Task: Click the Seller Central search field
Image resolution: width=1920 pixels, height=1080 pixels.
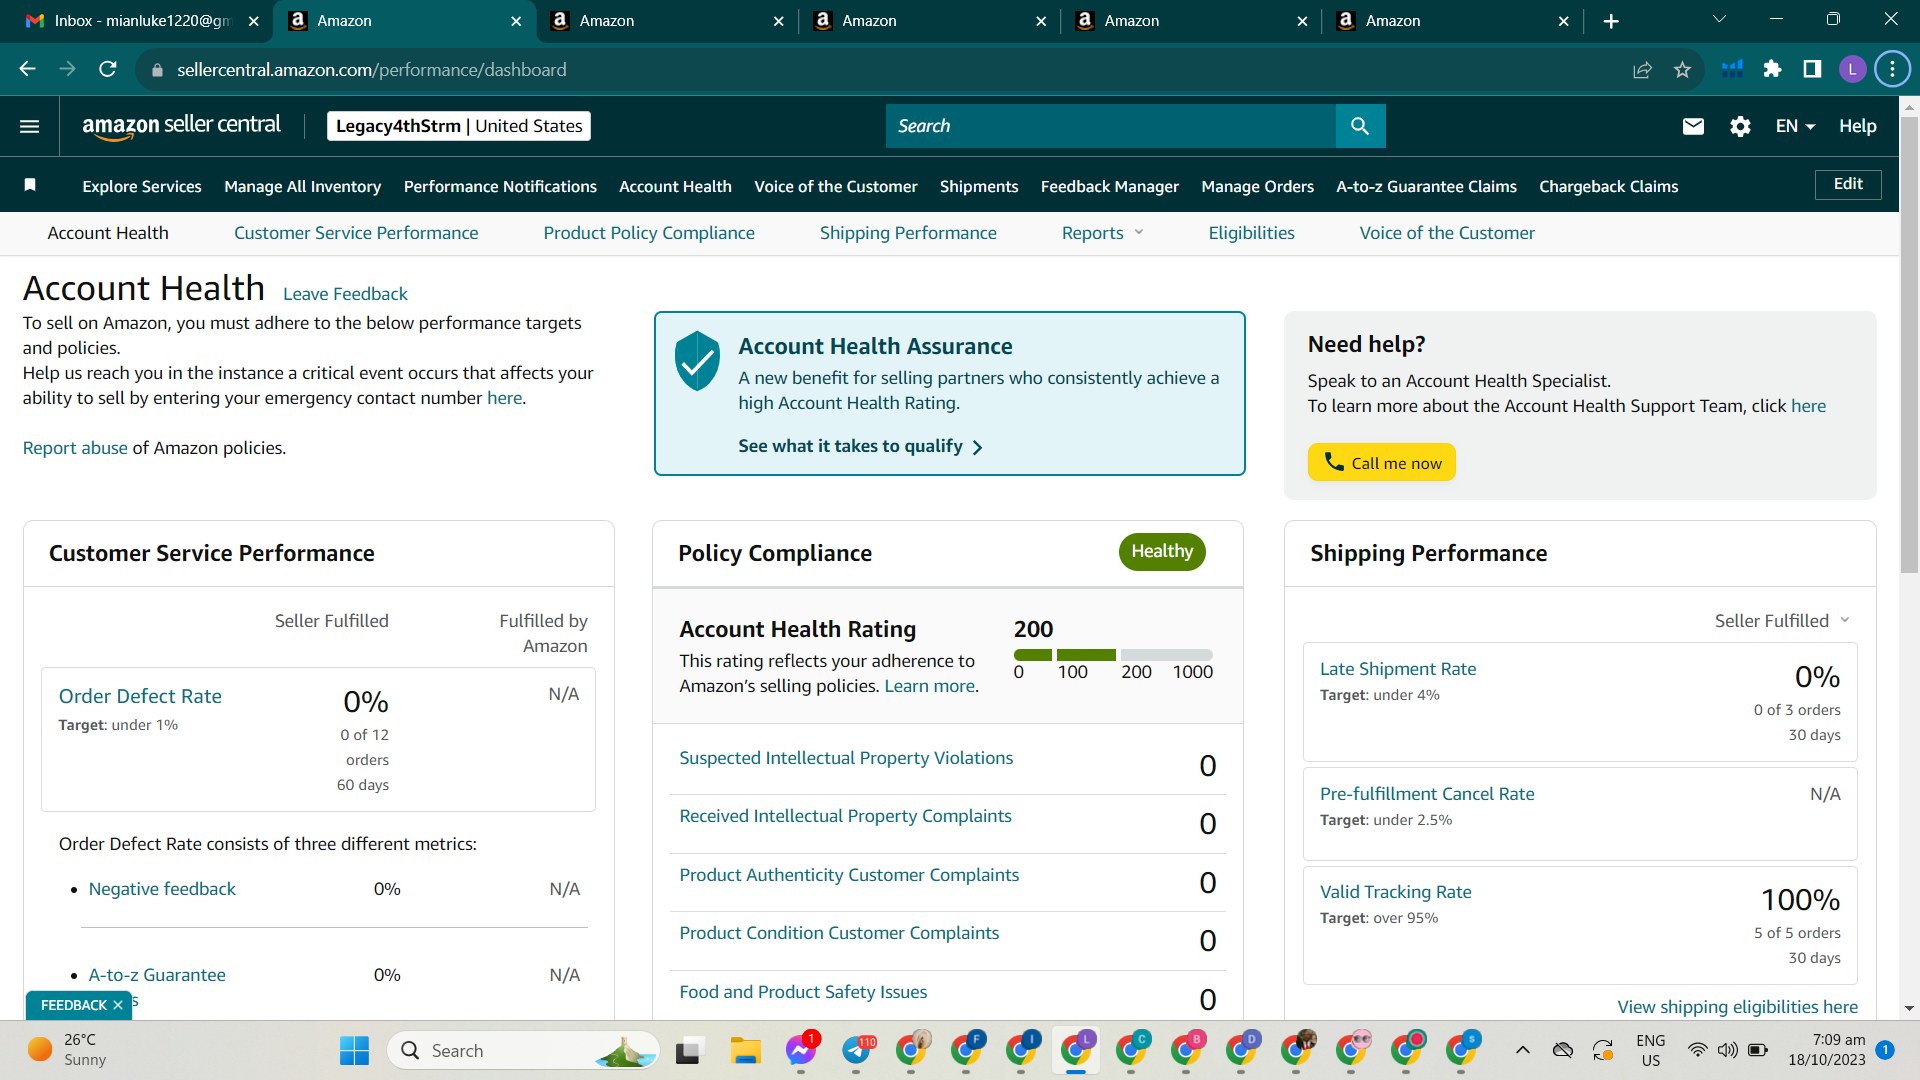Action: [x=1111, y=126]
